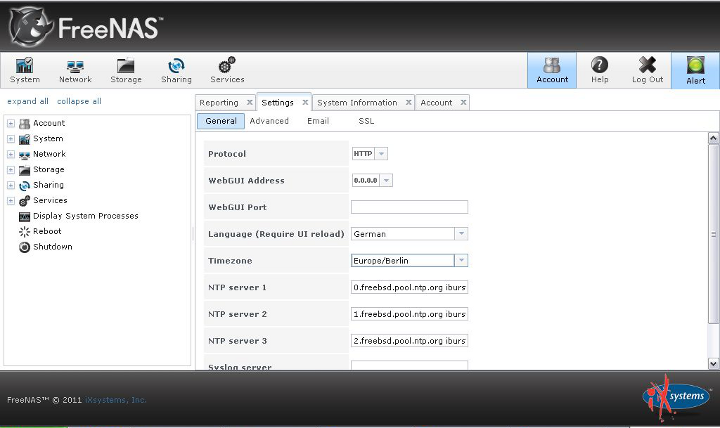
Task: Close the Settings tab
Action: click(x=305, y=102)
